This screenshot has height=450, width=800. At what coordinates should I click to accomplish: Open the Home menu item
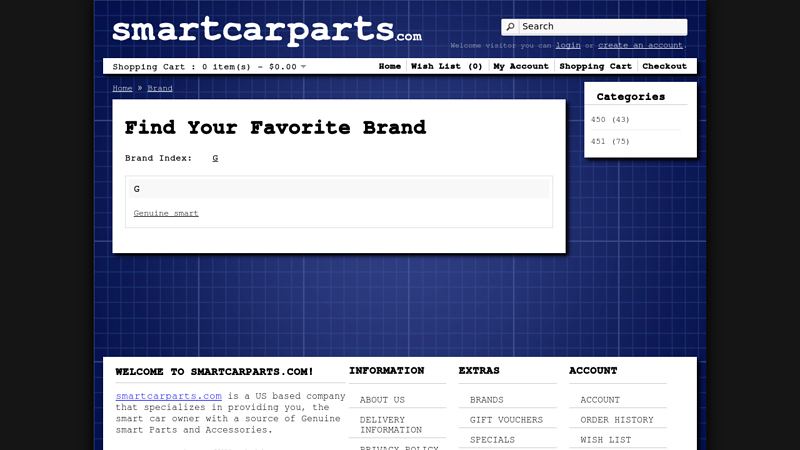tap(389, 66)
